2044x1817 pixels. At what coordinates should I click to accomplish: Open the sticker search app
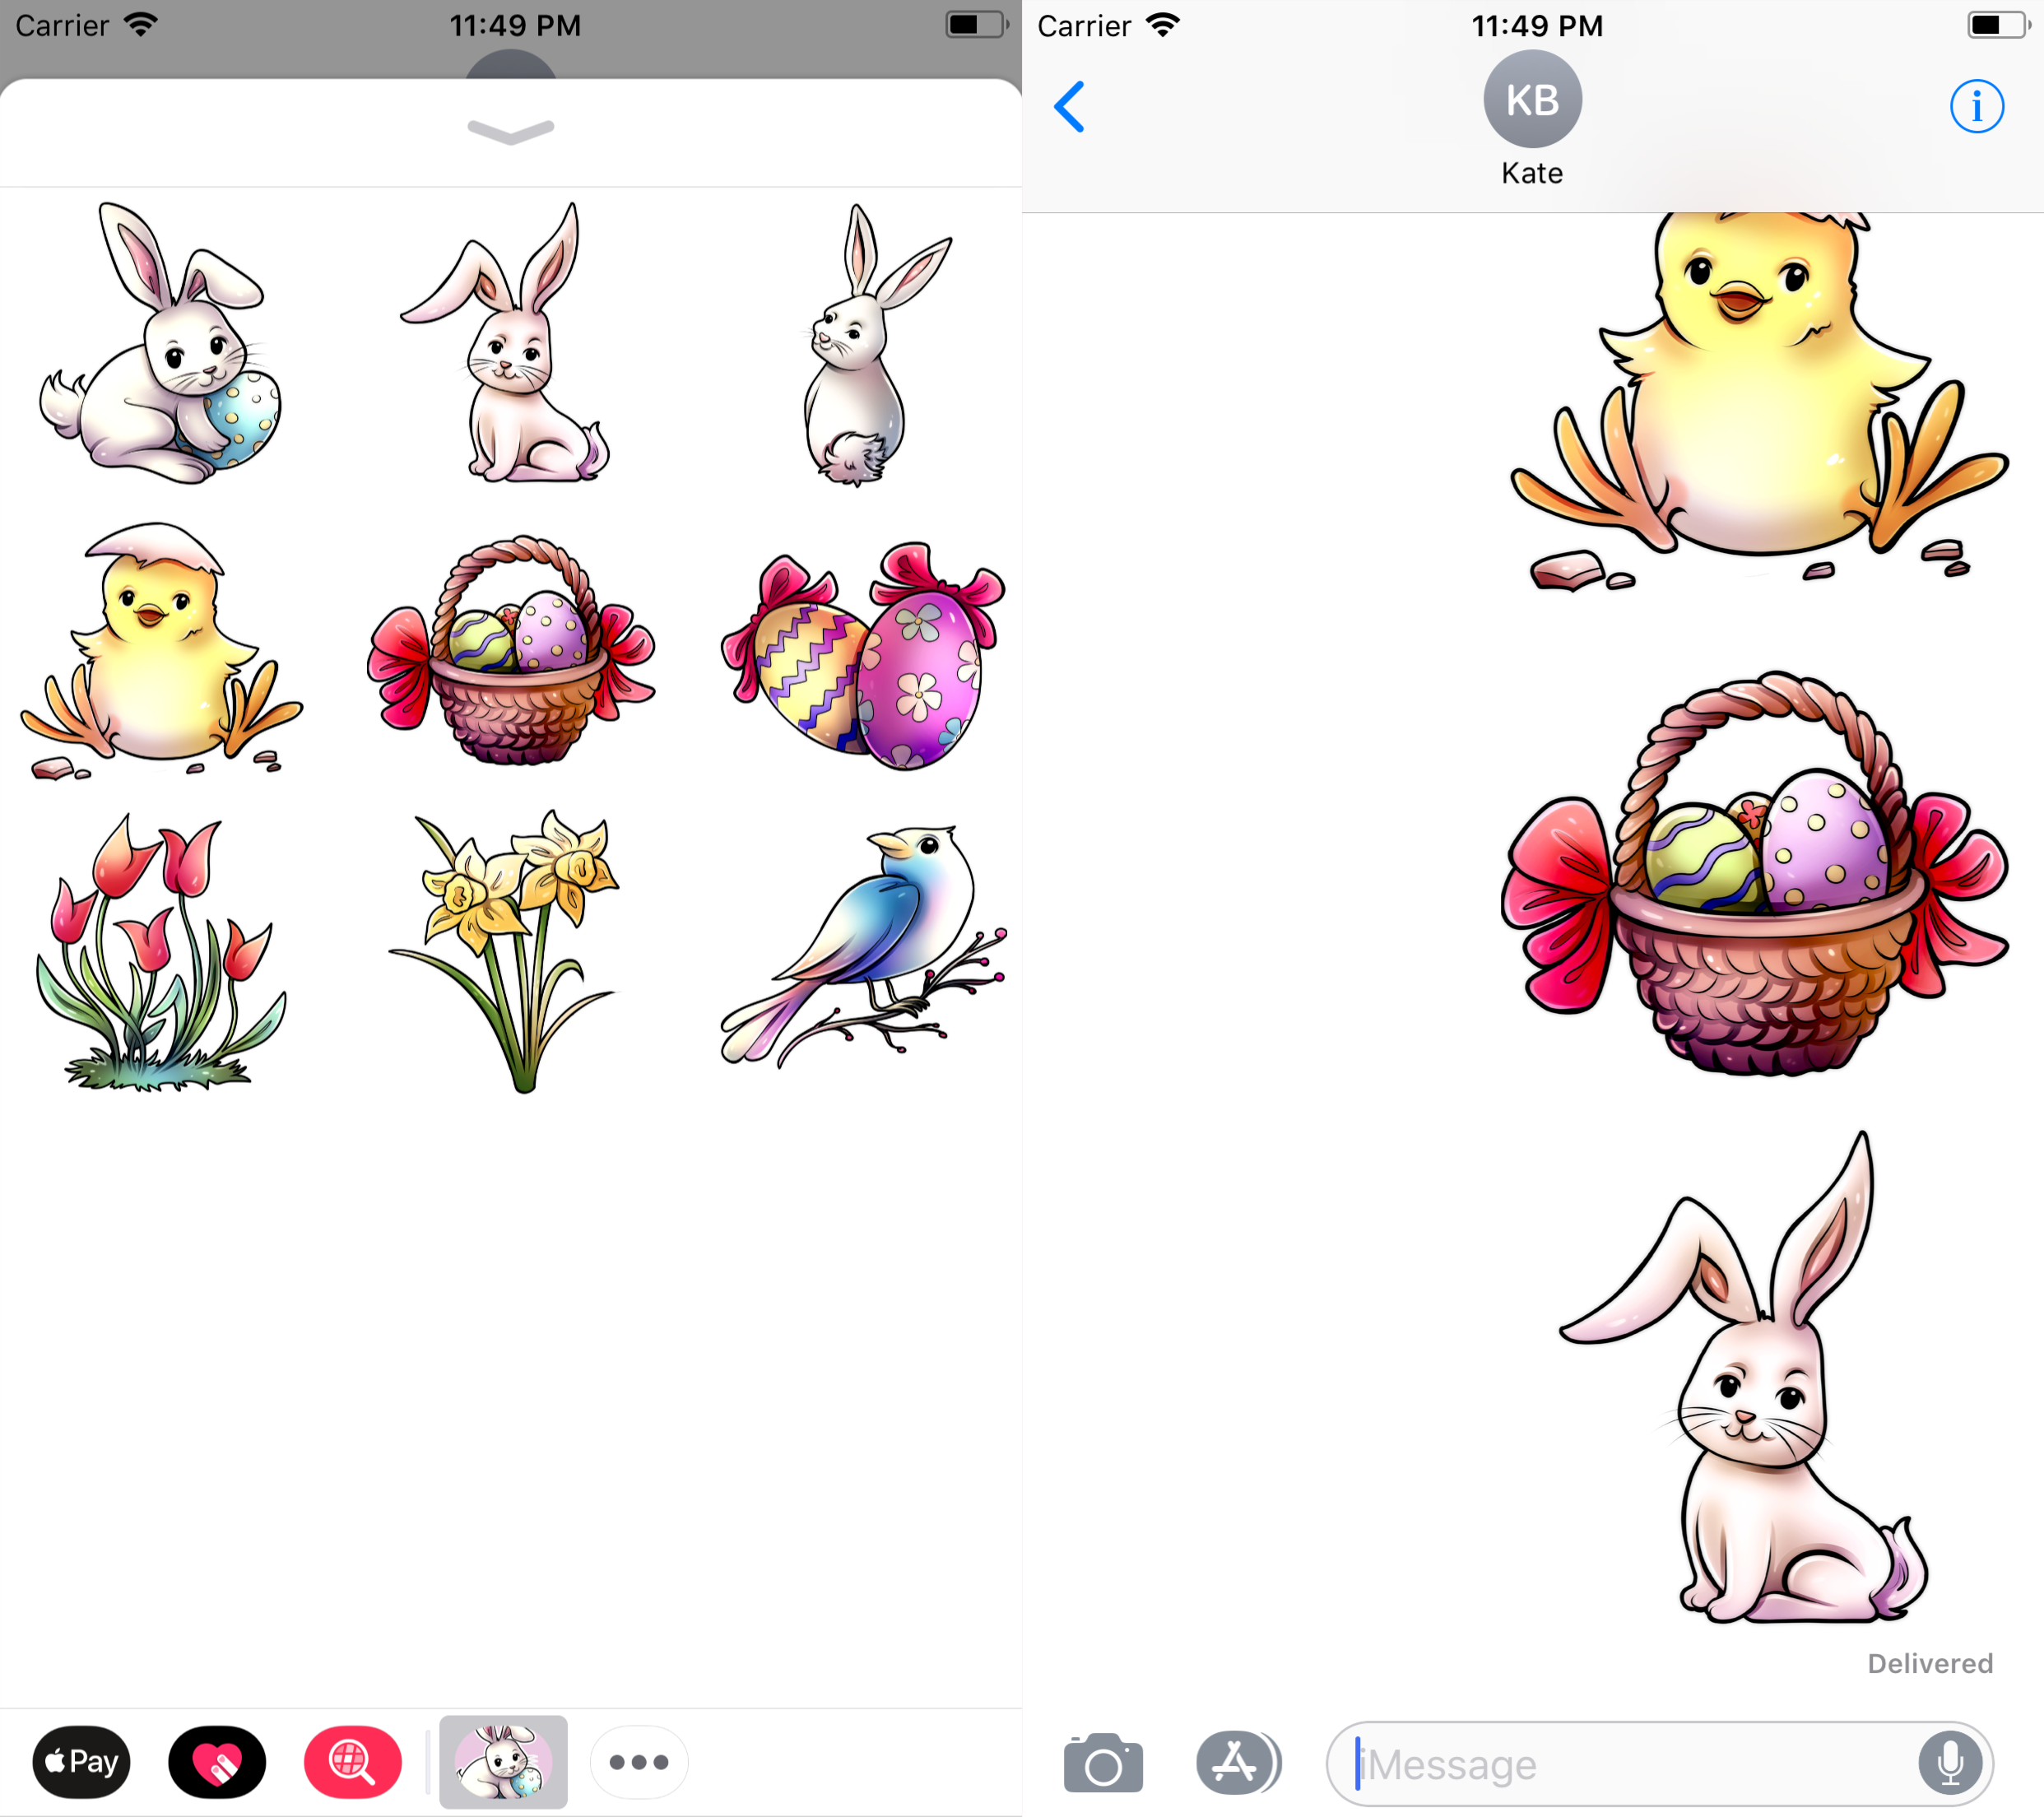tap(352, 1762)
